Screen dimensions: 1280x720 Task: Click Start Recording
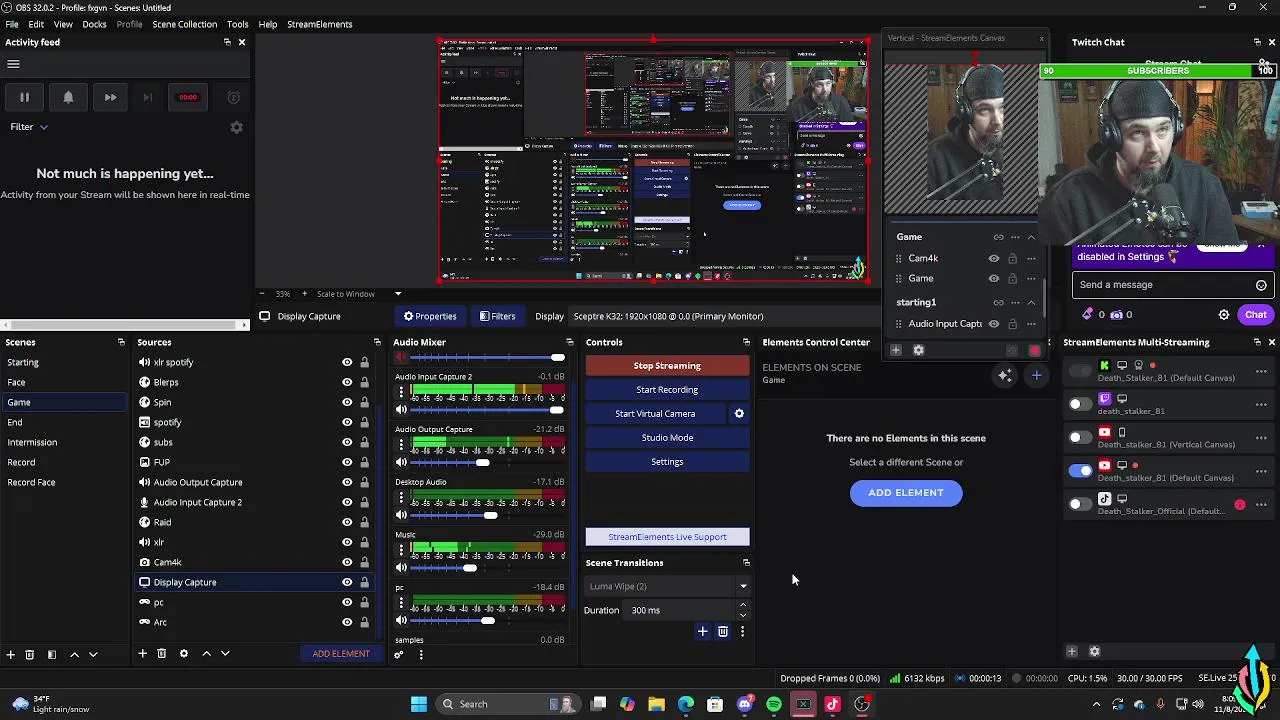coord(667,390)
